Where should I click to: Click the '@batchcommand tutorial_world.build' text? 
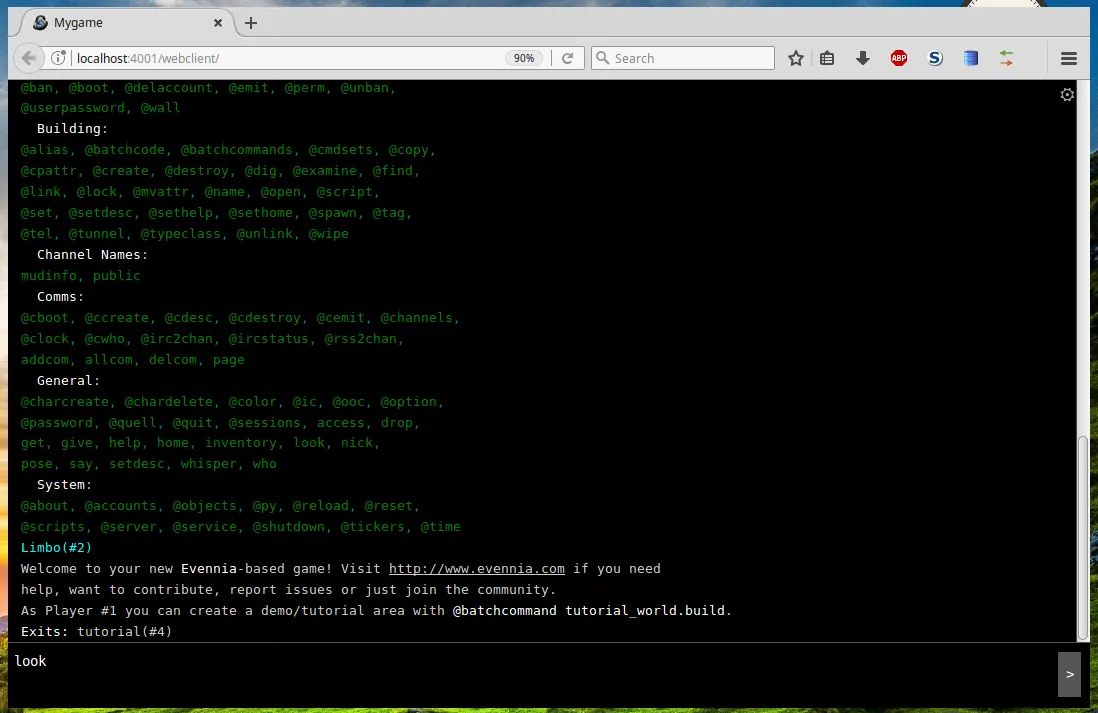(x=589, y=611)
